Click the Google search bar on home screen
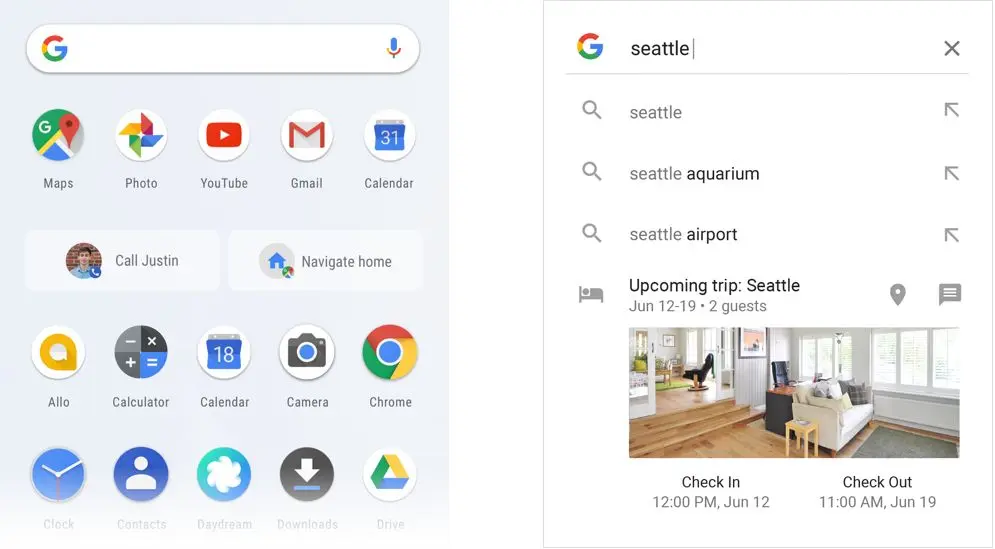 pyautogui.click(x=223, y=49)
